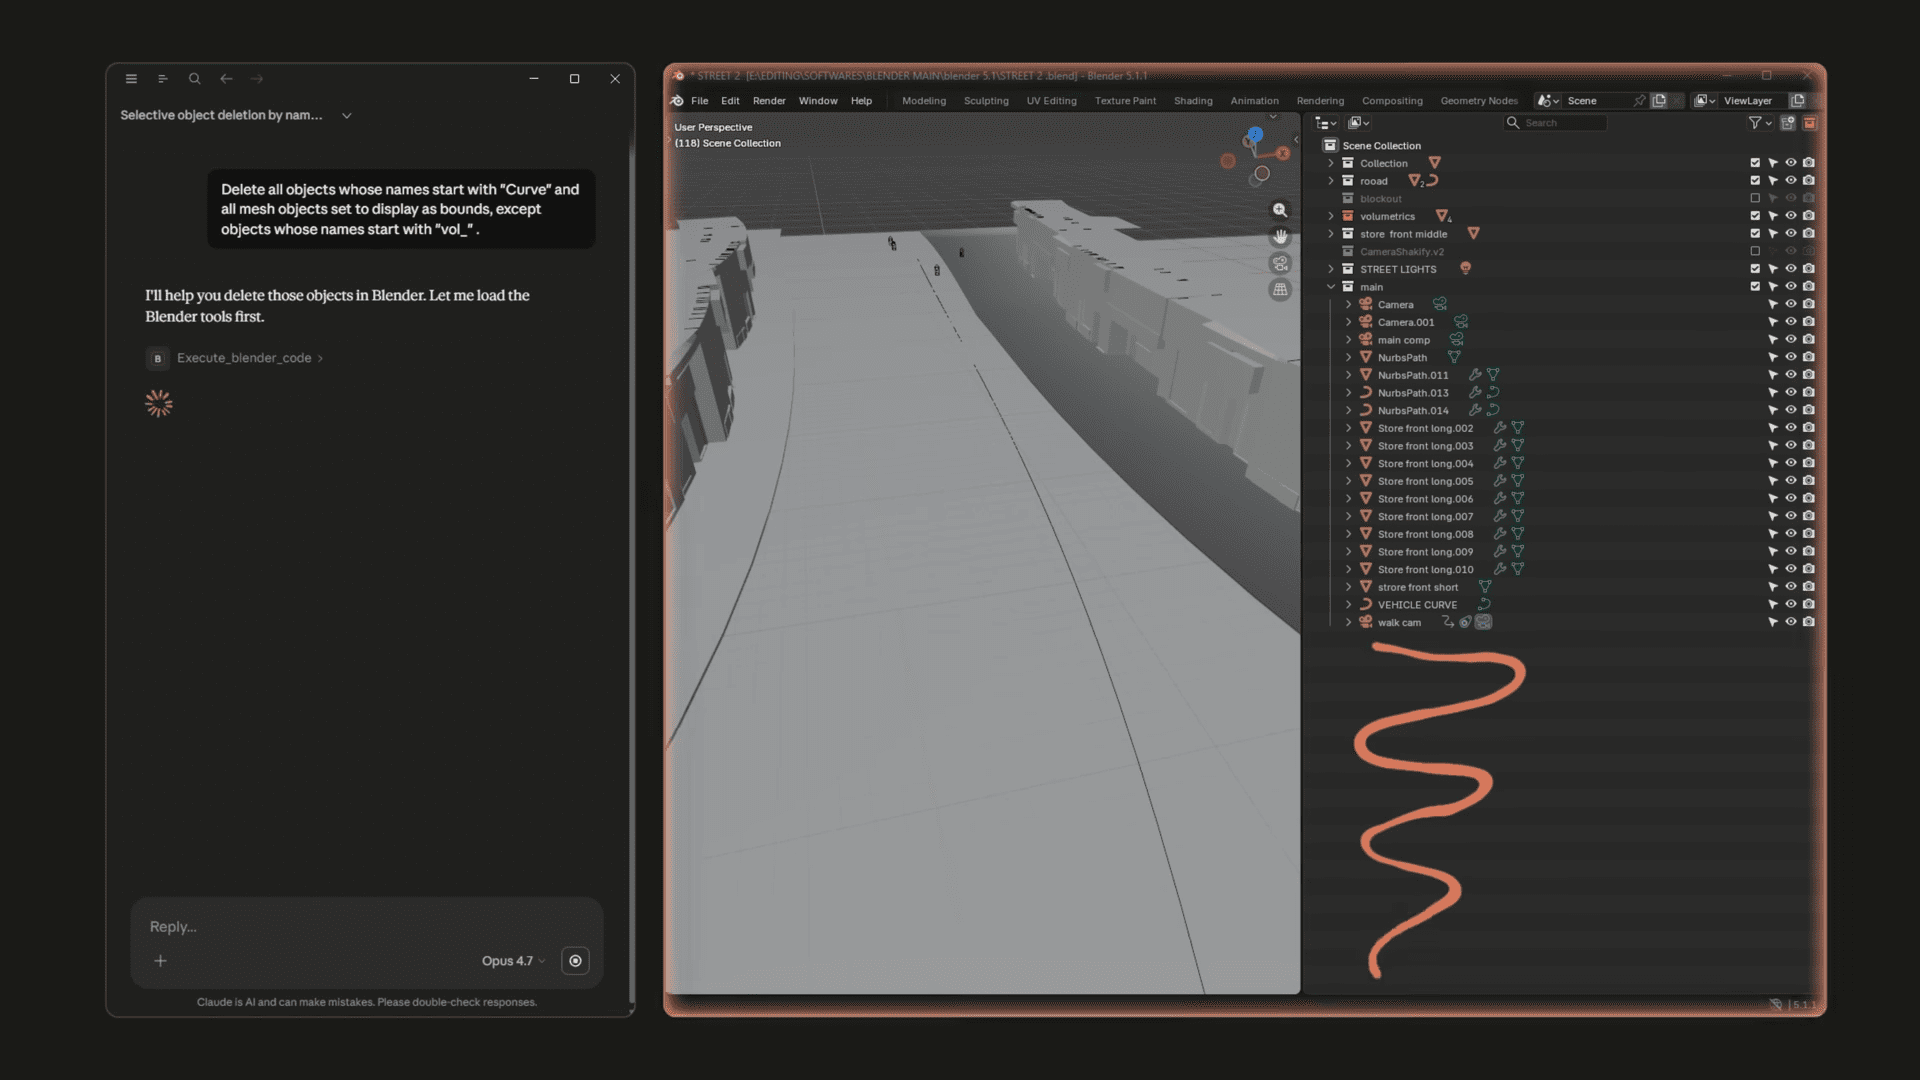Toggle the camera view icon
Screen dimensions: 1920x1080
(x=1280, y=263)
